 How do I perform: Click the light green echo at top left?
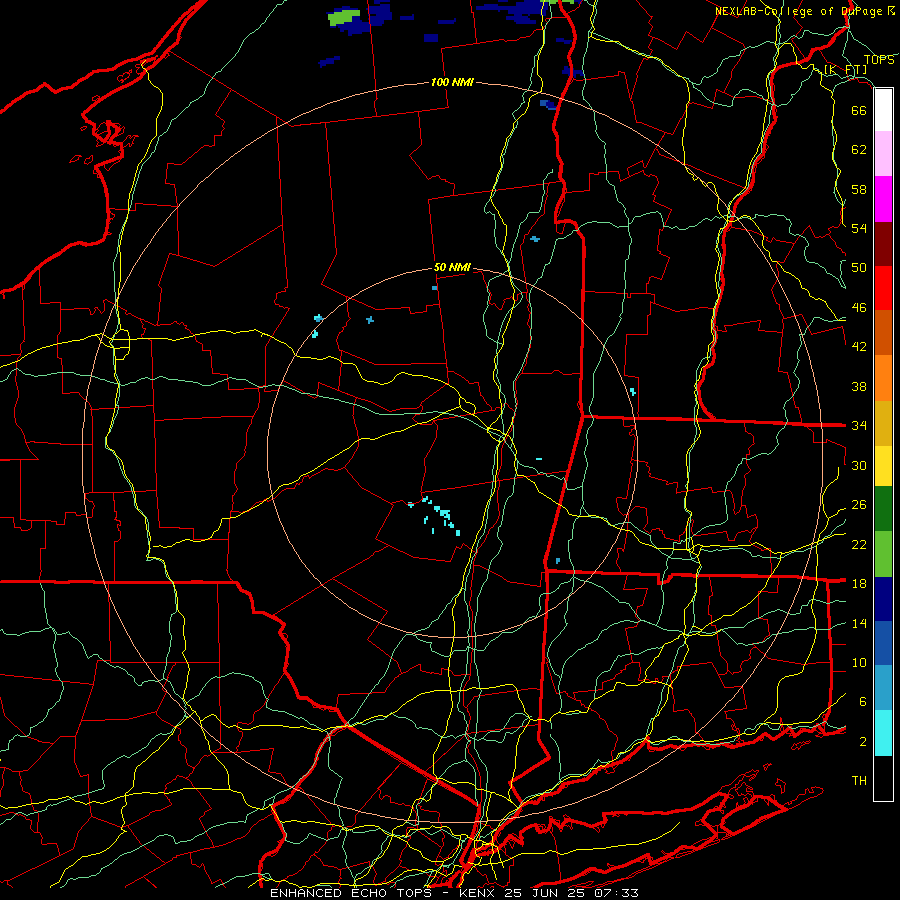pyautogui.click(x=344, y=17)
